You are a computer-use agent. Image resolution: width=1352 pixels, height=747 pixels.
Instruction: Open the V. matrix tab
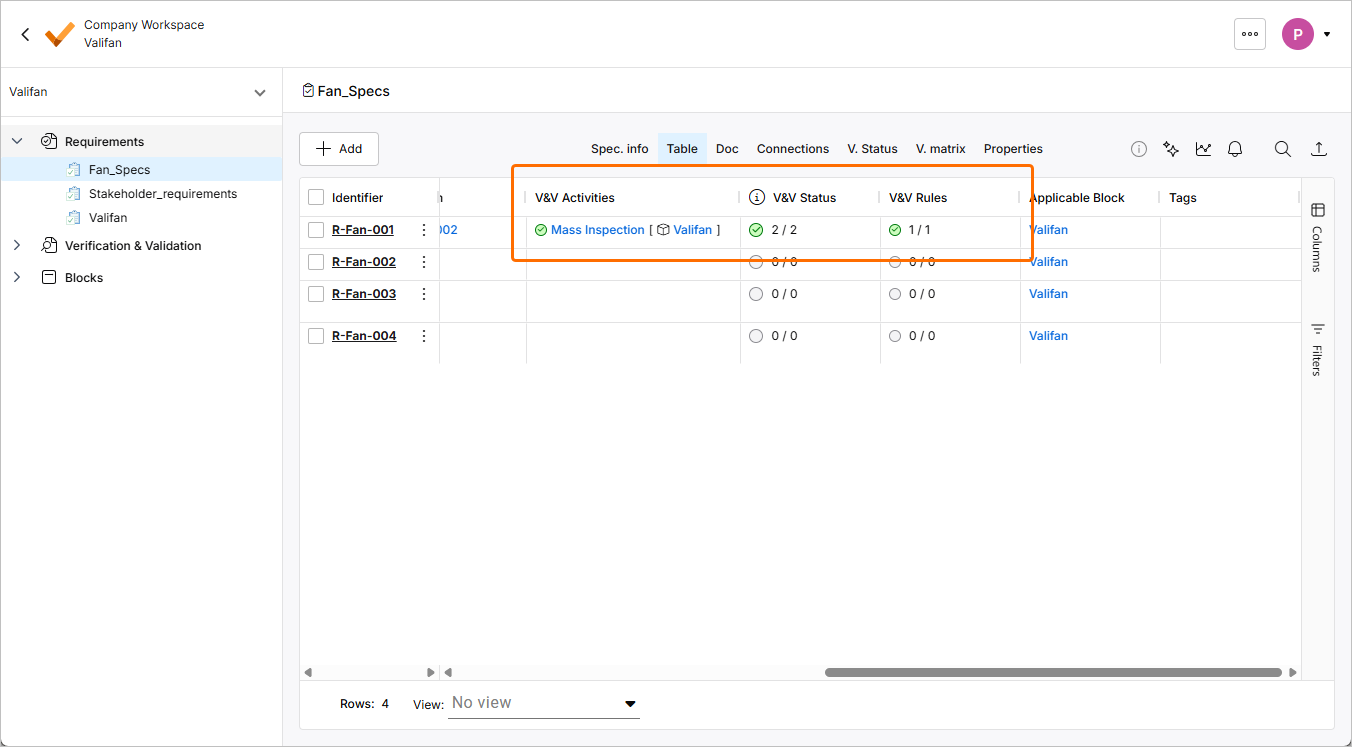click(x=941, y=149)
